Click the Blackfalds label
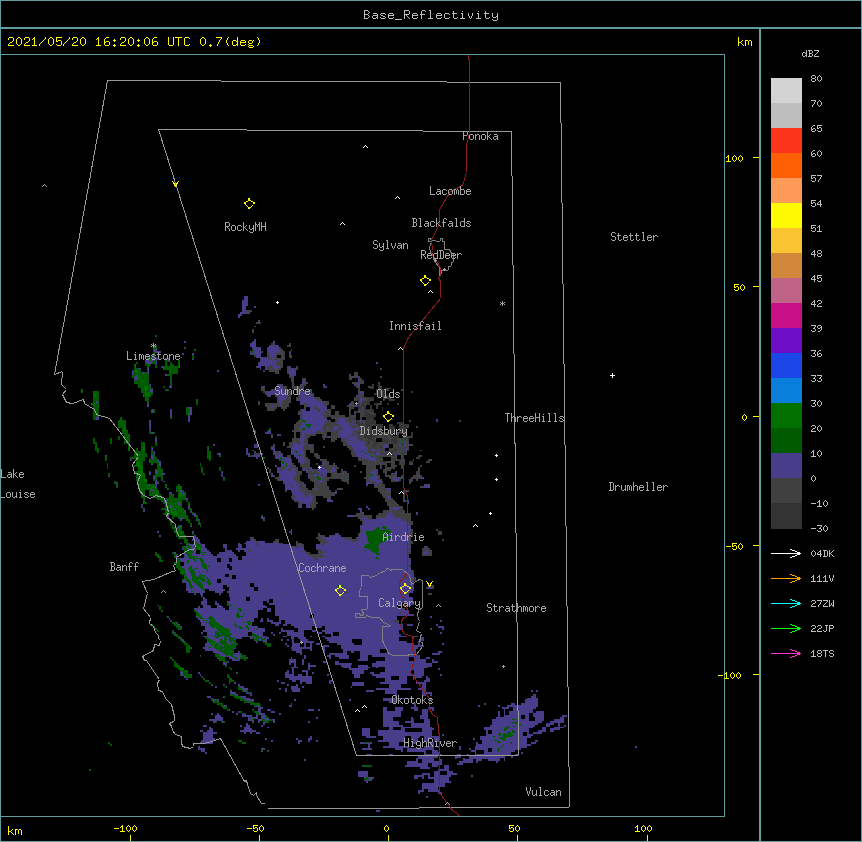Viewport: 862px width, 842px height. 441,223
